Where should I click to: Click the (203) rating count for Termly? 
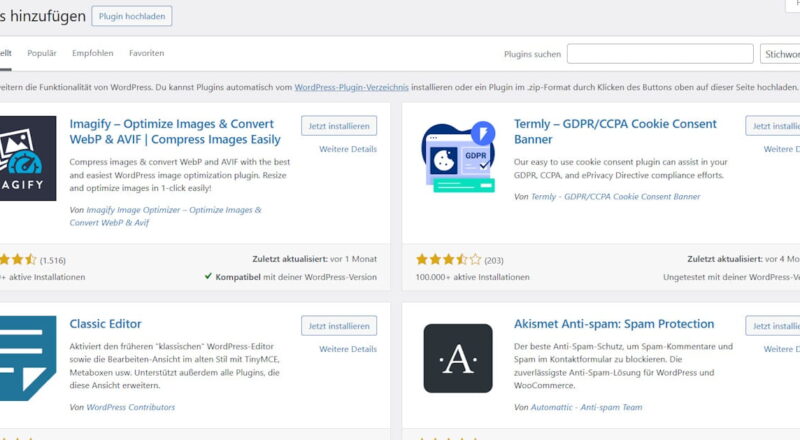[x=493, y=260]
